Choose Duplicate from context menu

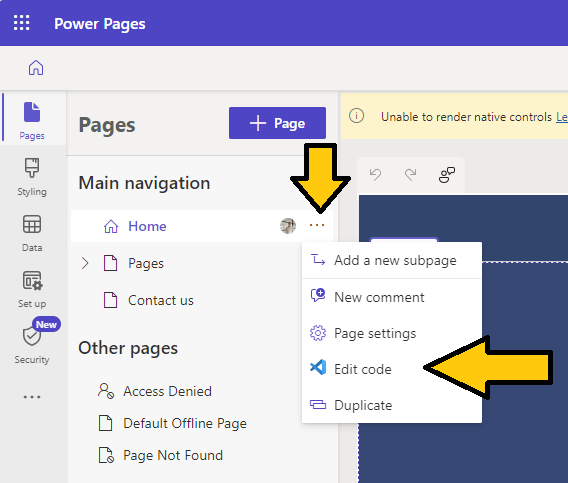tap(392, 405)
